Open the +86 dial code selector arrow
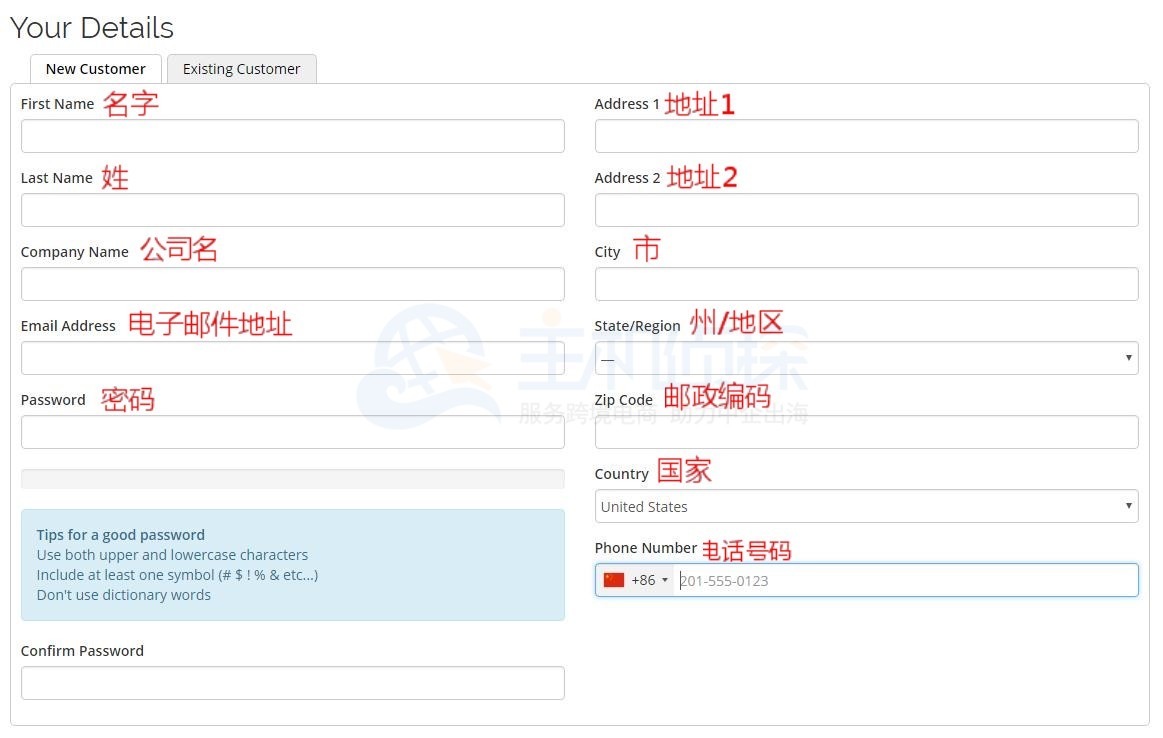 (x=665, y=580)
